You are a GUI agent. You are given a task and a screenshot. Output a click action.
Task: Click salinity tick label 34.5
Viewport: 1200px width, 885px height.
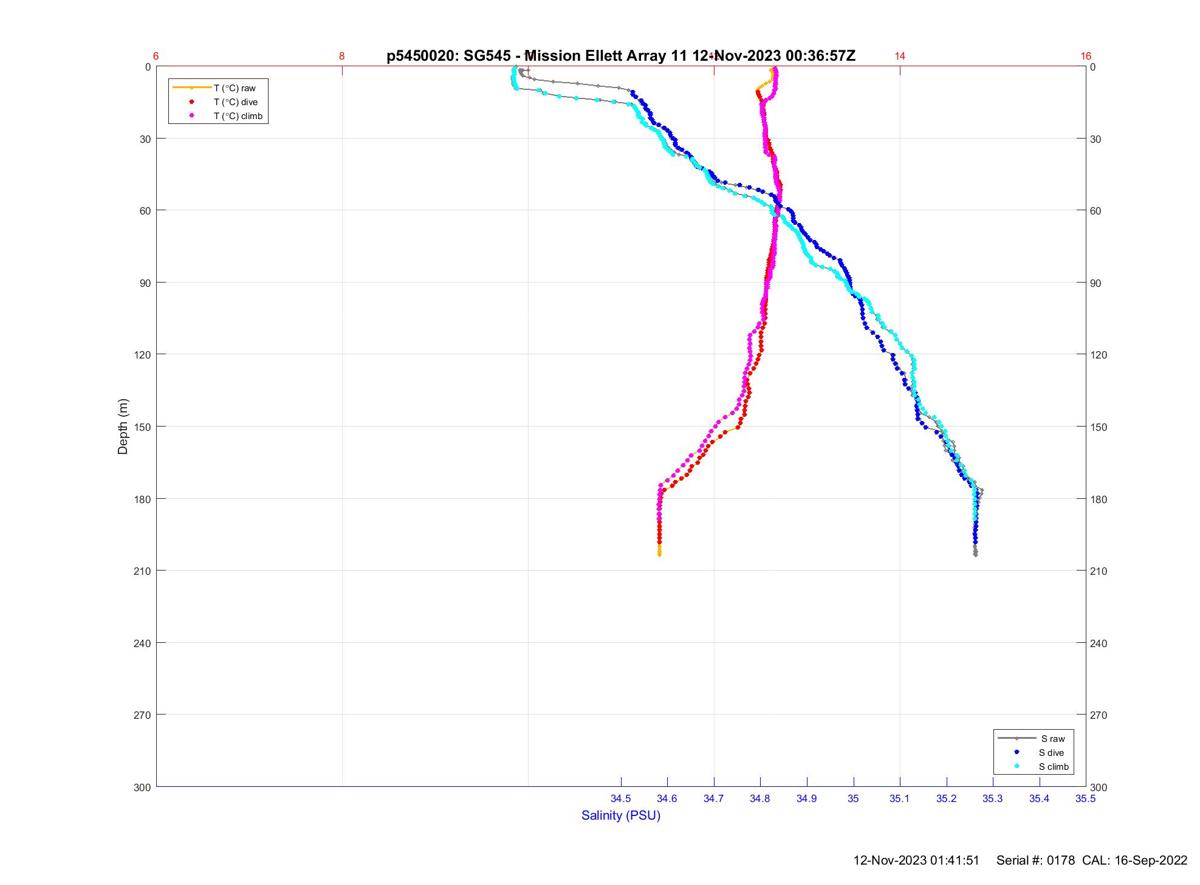coord(621,798)
